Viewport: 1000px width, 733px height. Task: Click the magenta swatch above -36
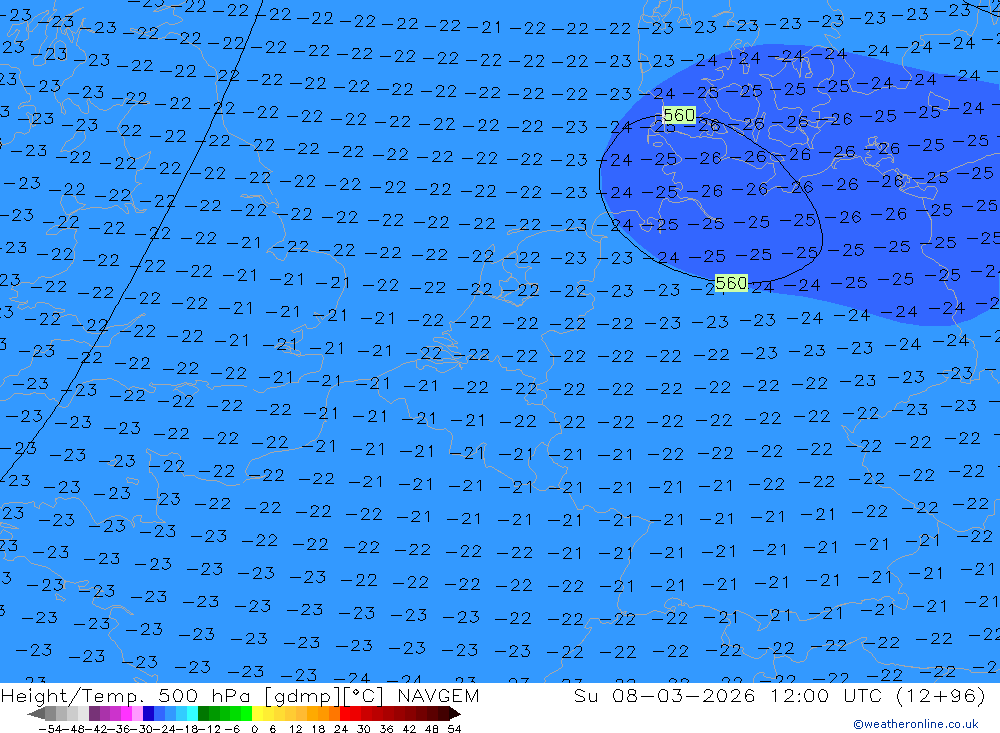126,714
